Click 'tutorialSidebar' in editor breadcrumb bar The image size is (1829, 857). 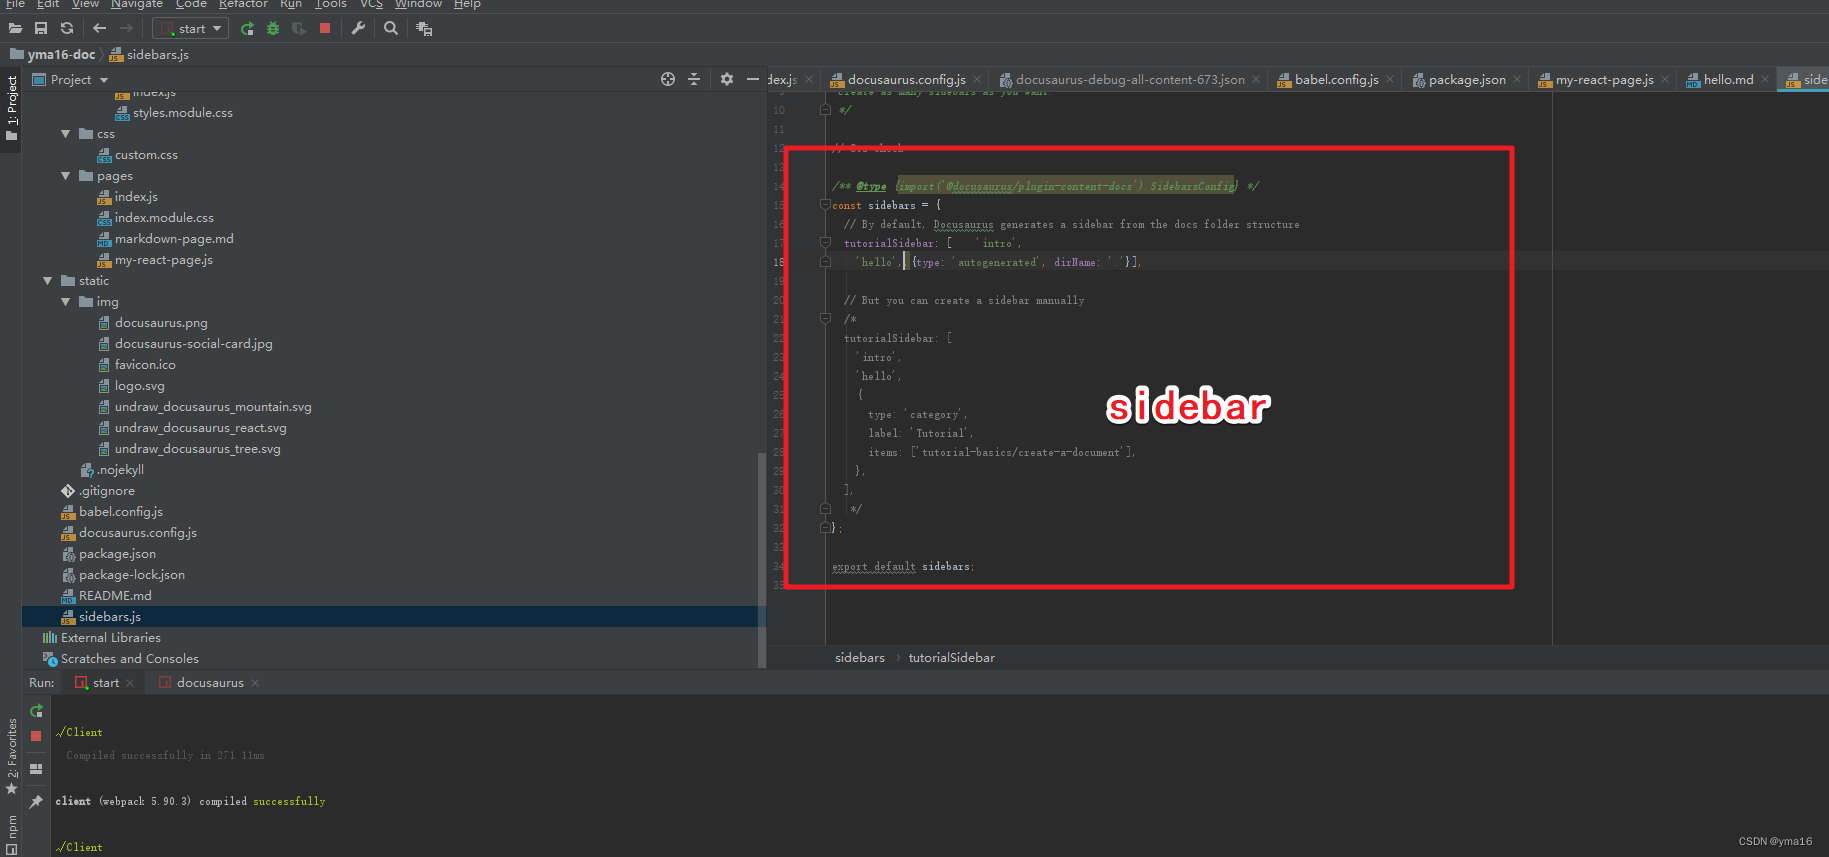click(x=952, y=658)
